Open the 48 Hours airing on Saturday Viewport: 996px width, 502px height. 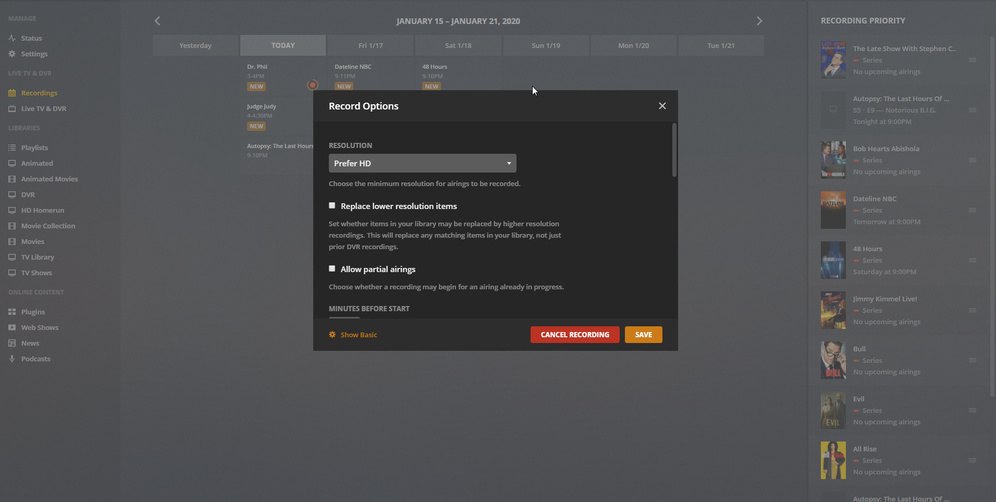(456, 77)
